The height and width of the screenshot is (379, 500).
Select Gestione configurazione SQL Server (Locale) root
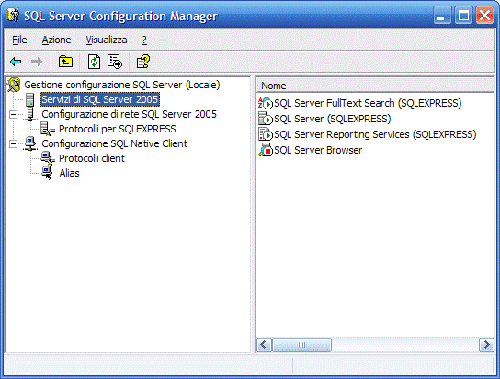coord(122,85)
